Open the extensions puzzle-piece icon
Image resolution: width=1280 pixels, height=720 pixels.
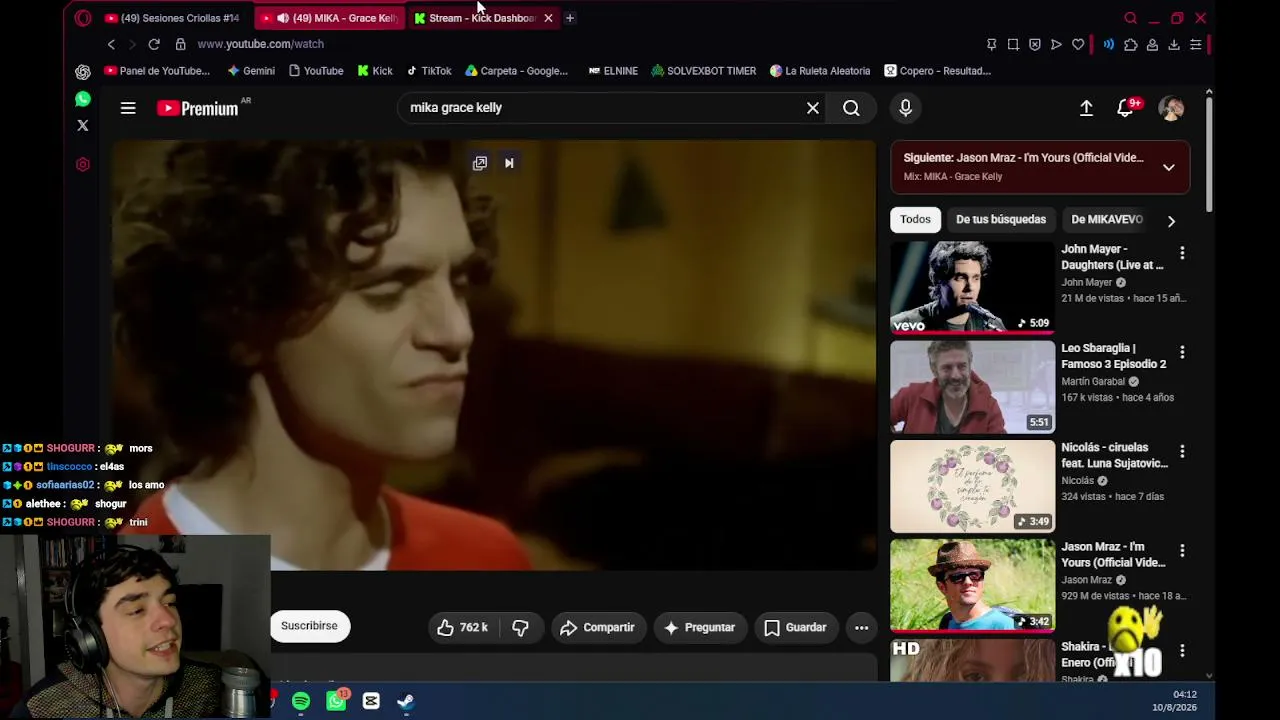pos(1131,44)
